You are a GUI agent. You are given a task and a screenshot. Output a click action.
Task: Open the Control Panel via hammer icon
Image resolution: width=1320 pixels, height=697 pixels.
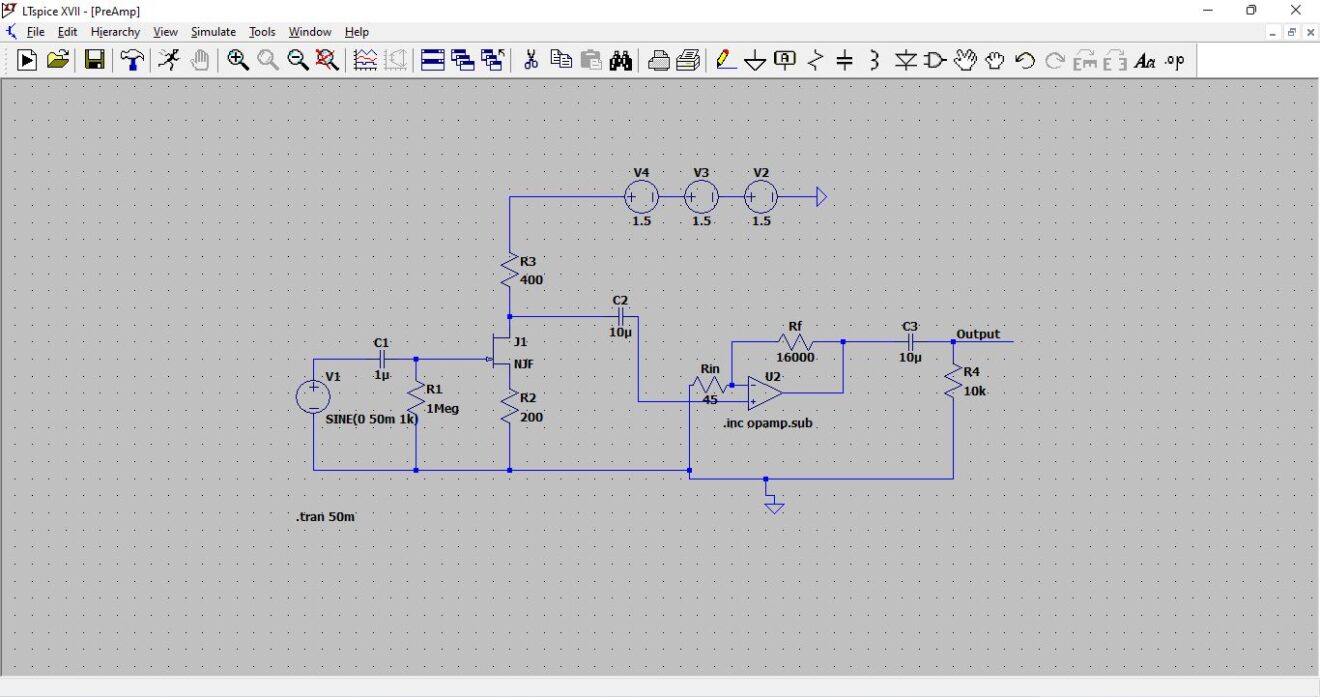click(133, 60)
